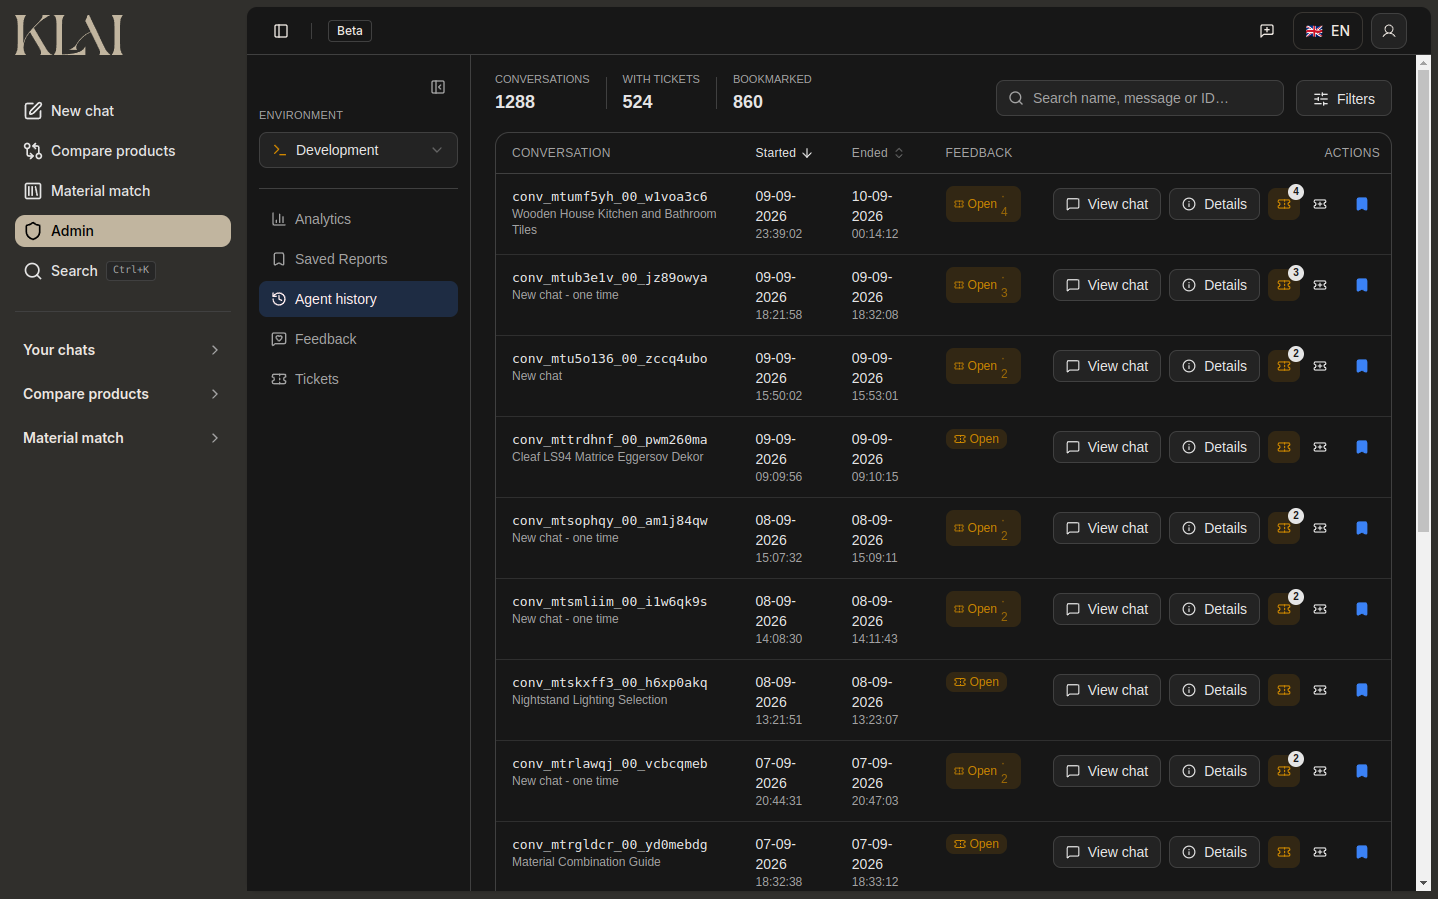Expand Material match section
The width and height of the screenshot is (1438, 899).
point(123,438)
